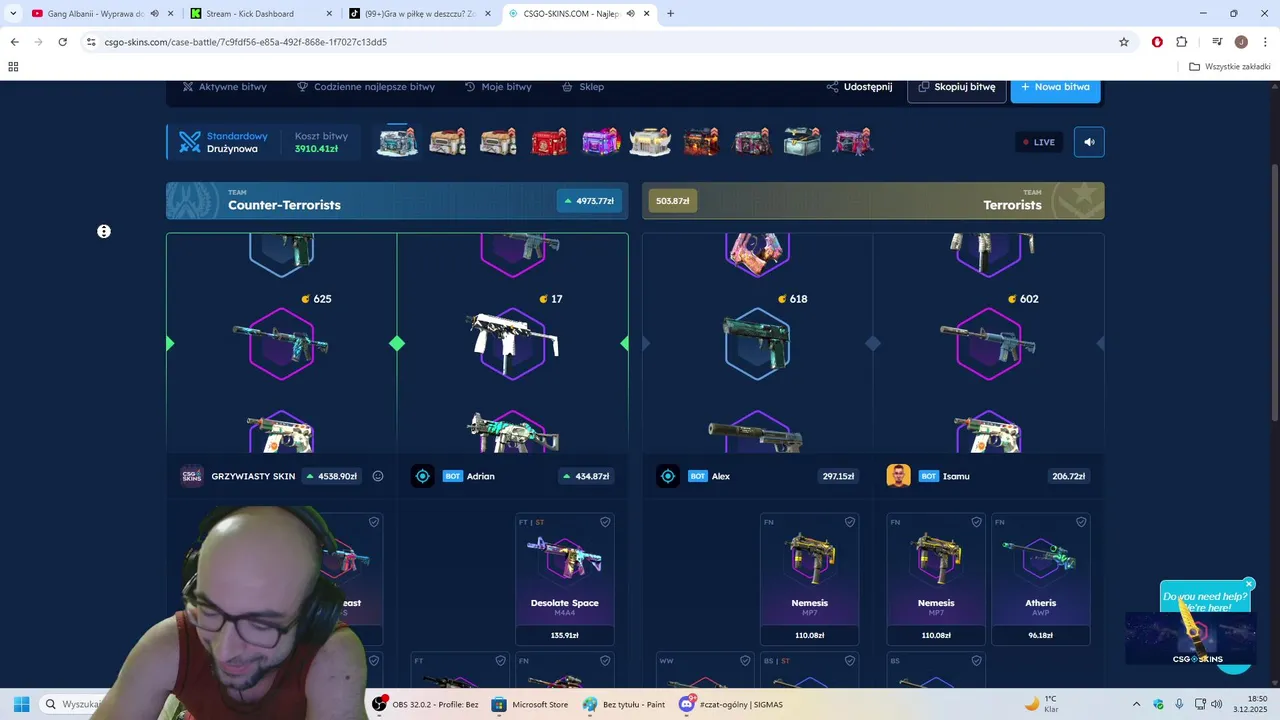
Task: Open Moje bitwy tab
Action: (498, 87)
